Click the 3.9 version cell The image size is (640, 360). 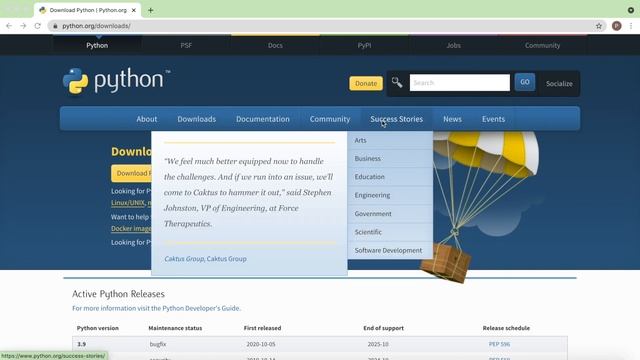tap(82, 344)
